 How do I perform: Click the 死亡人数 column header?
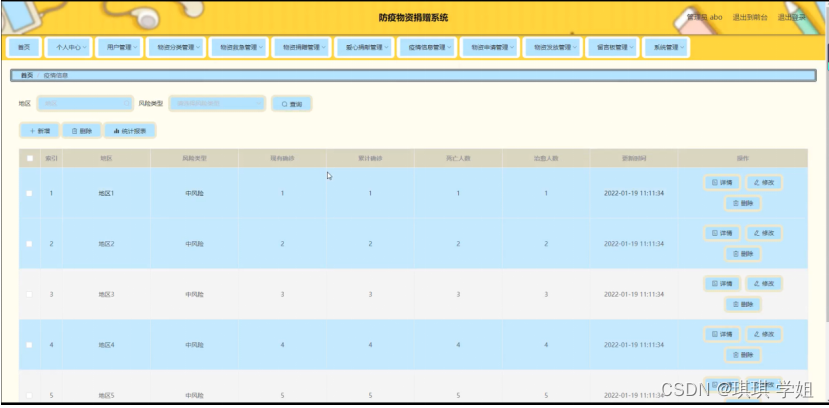click(458, 158)
